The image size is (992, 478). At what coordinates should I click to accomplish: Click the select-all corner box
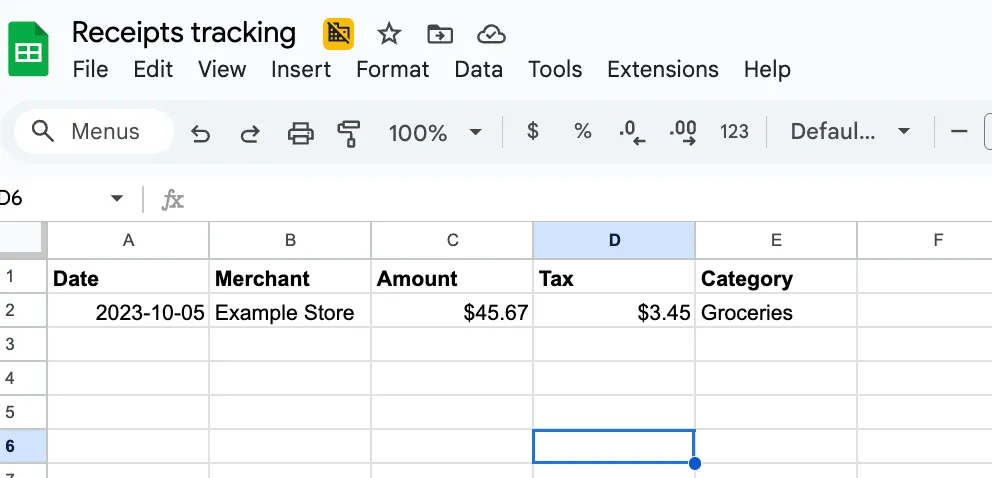23,240
